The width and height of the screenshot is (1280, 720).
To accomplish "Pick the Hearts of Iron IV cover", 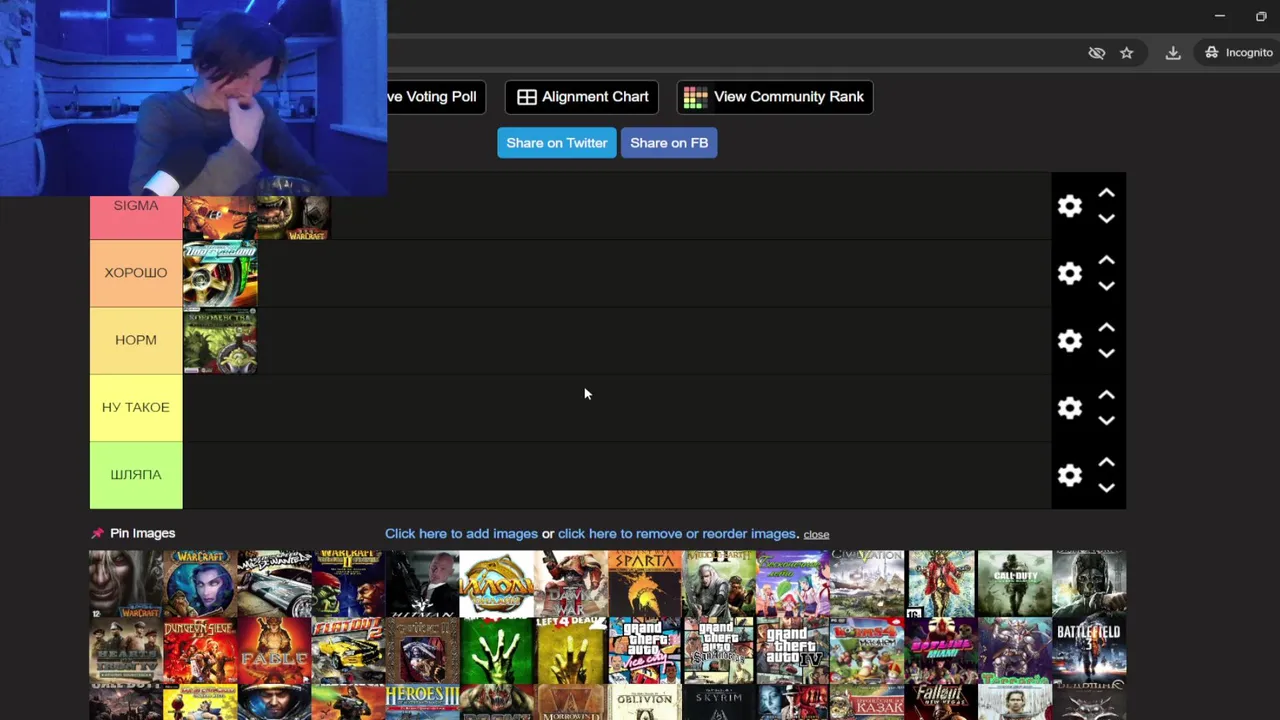I will coord(126,651).
